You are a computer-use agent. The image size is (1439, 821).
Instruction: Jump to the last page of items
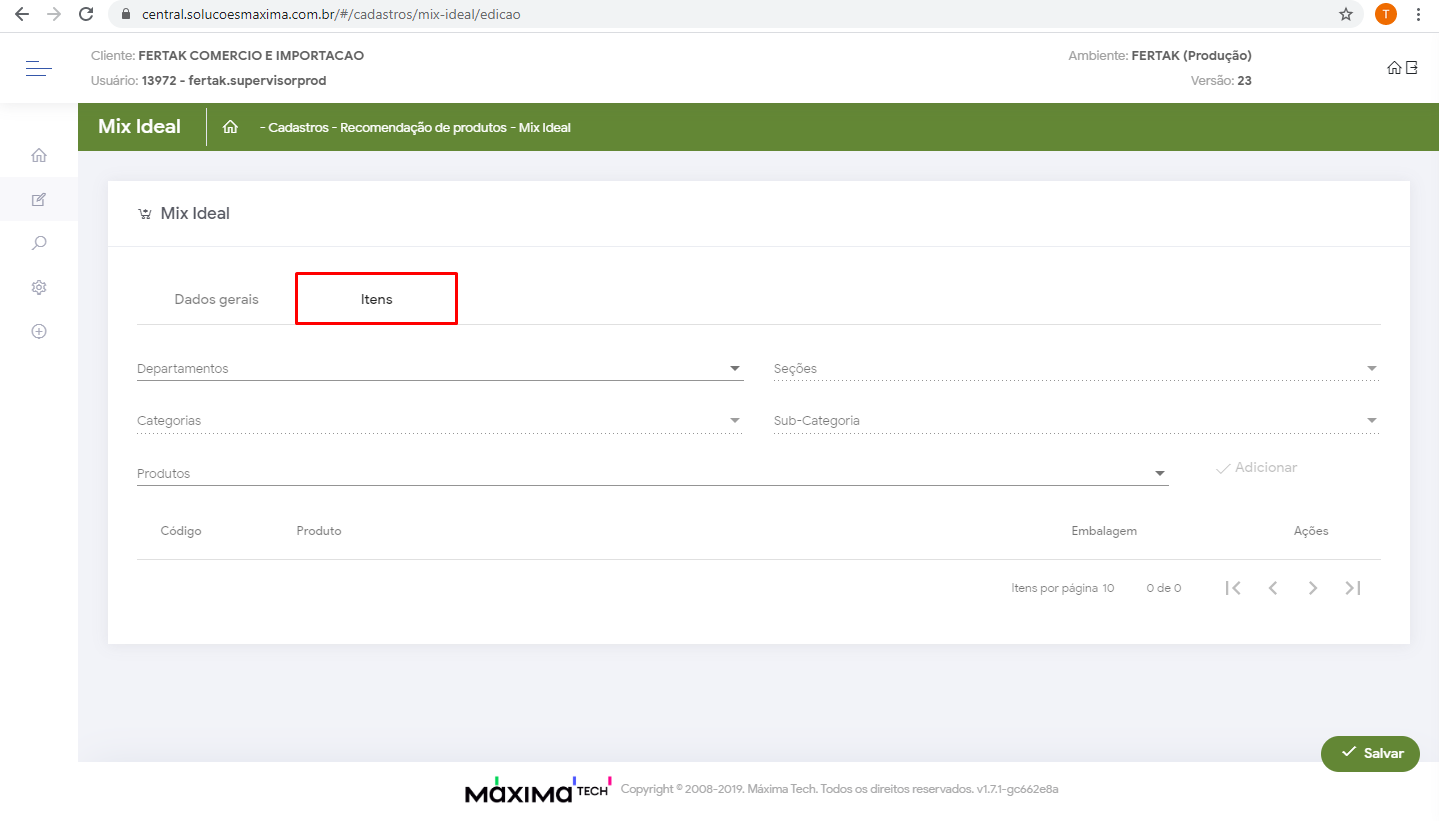click(1353, 588)
